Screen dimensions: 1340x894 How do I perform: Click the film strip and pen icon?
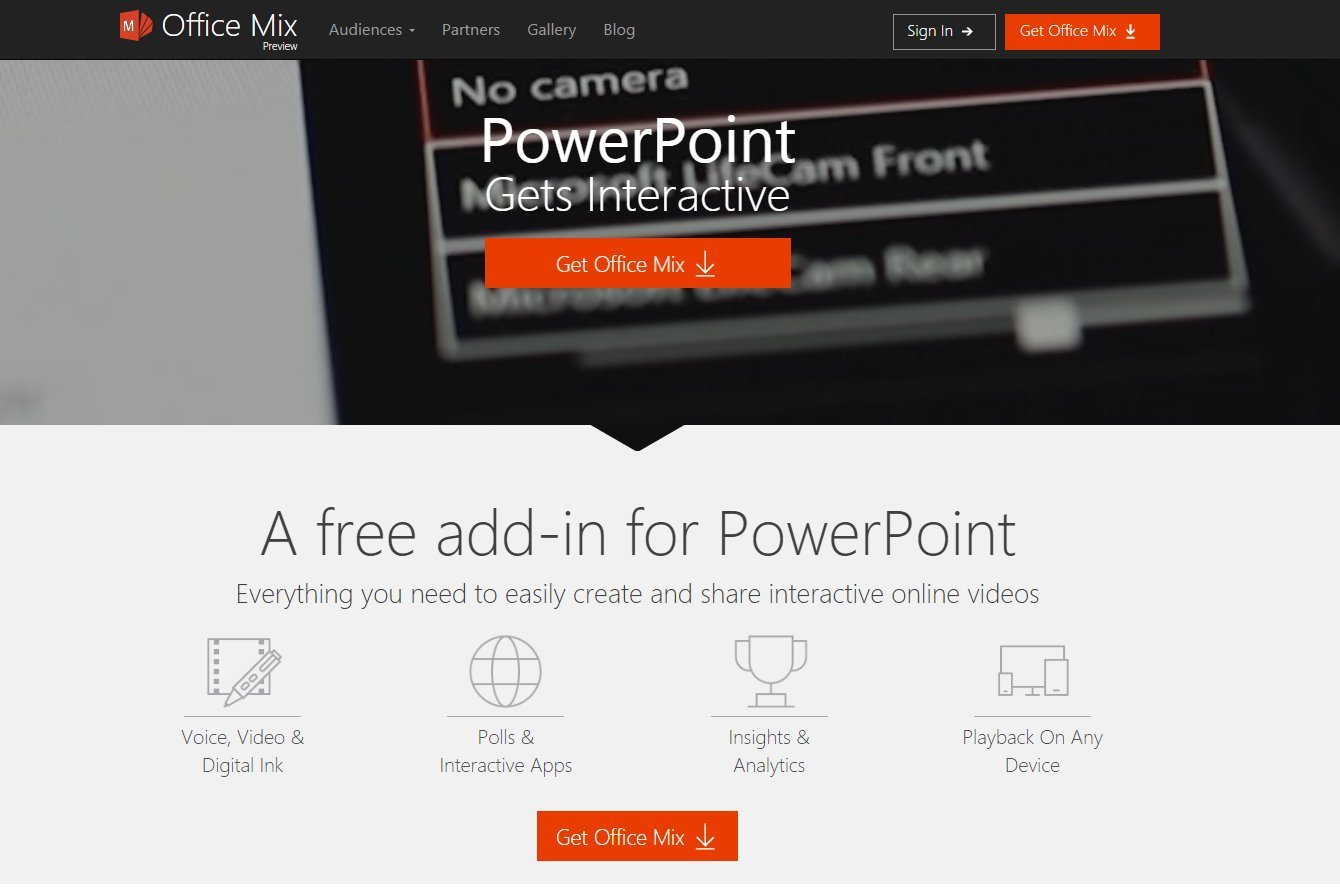[x=243, y=669]
